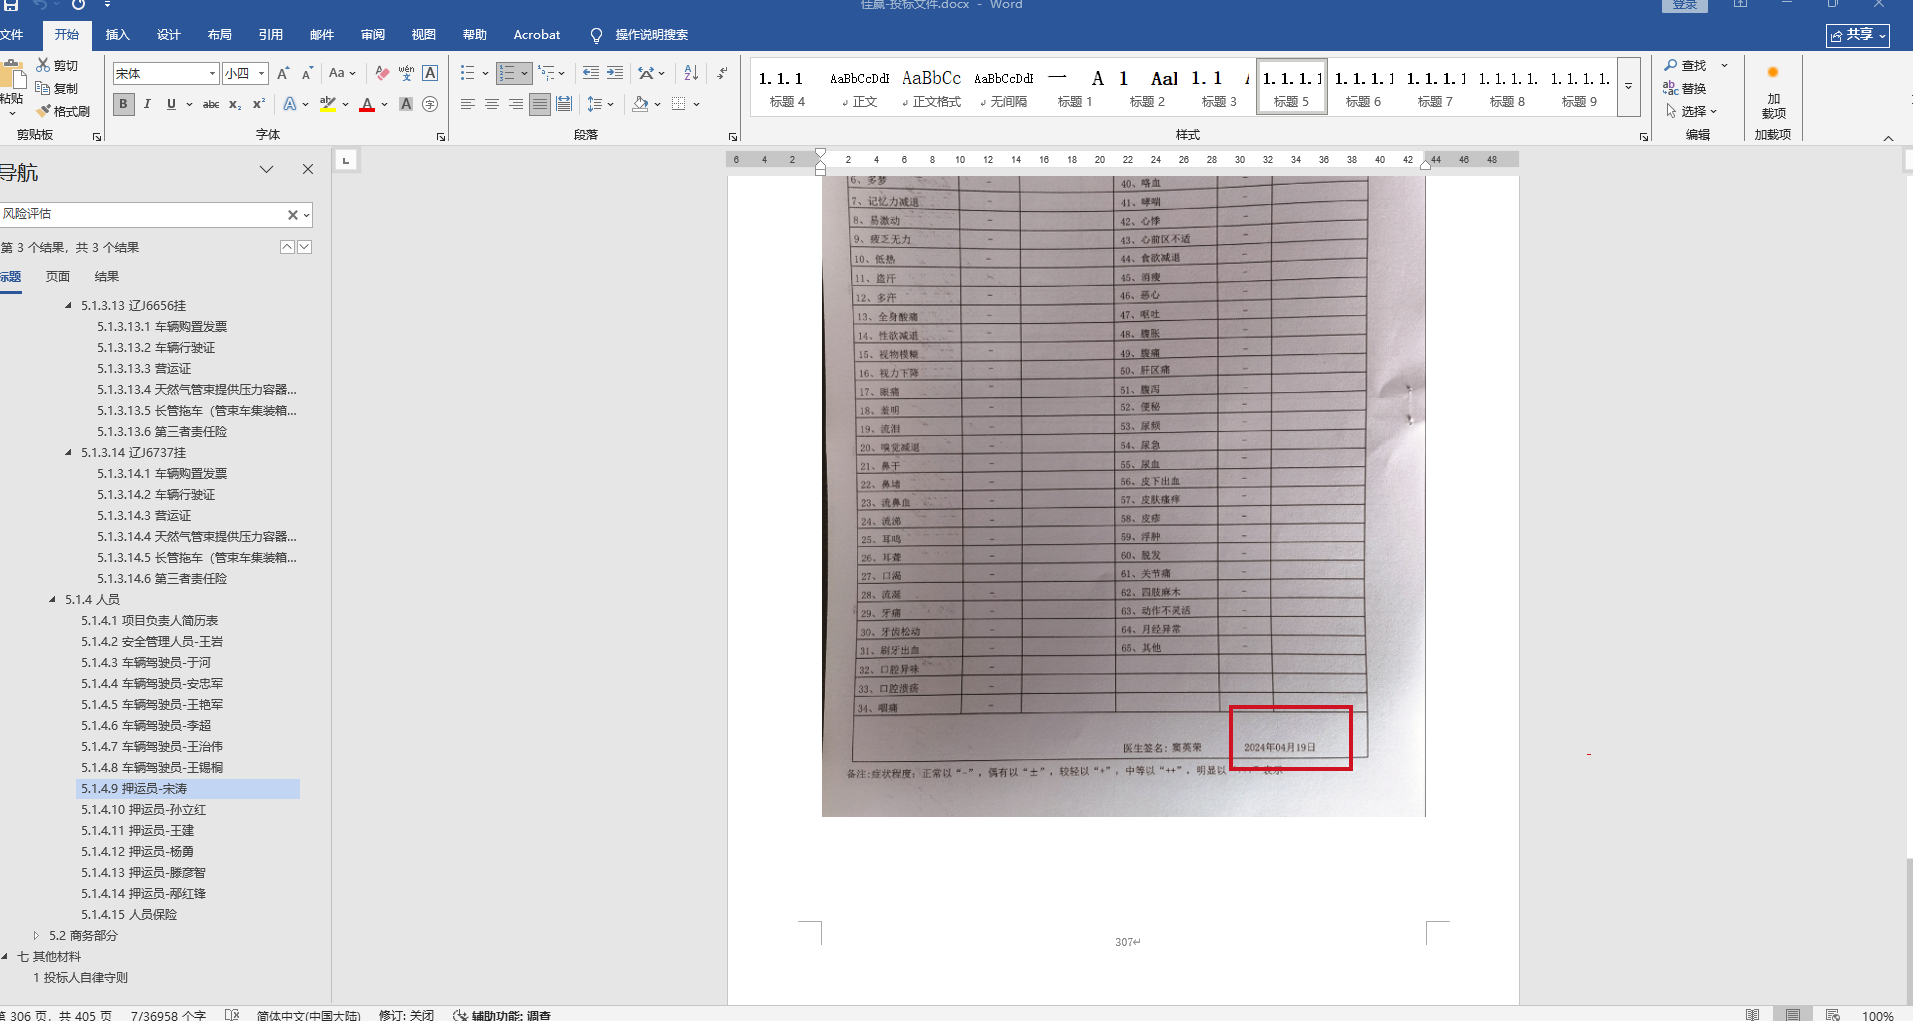Expand the styles gallery
The height and width of the screenshot is (1021, 1913).
[1629, 87]
